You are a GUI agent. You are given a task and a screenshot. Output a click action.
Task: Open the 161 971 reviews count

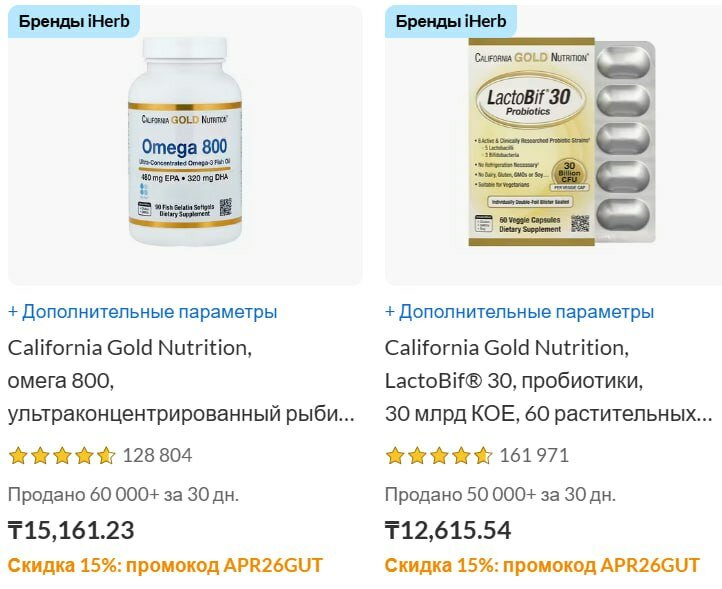[534, 455]
